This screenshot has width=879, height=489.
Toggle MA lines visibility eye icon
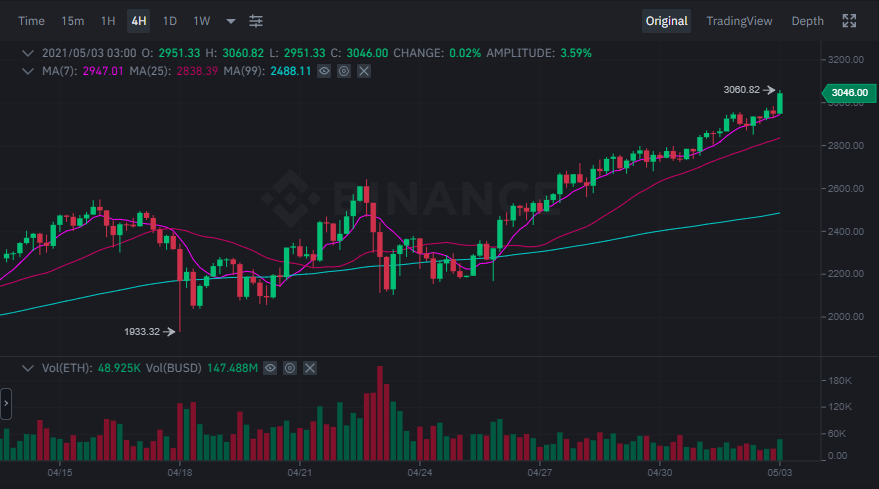[324, 71]
